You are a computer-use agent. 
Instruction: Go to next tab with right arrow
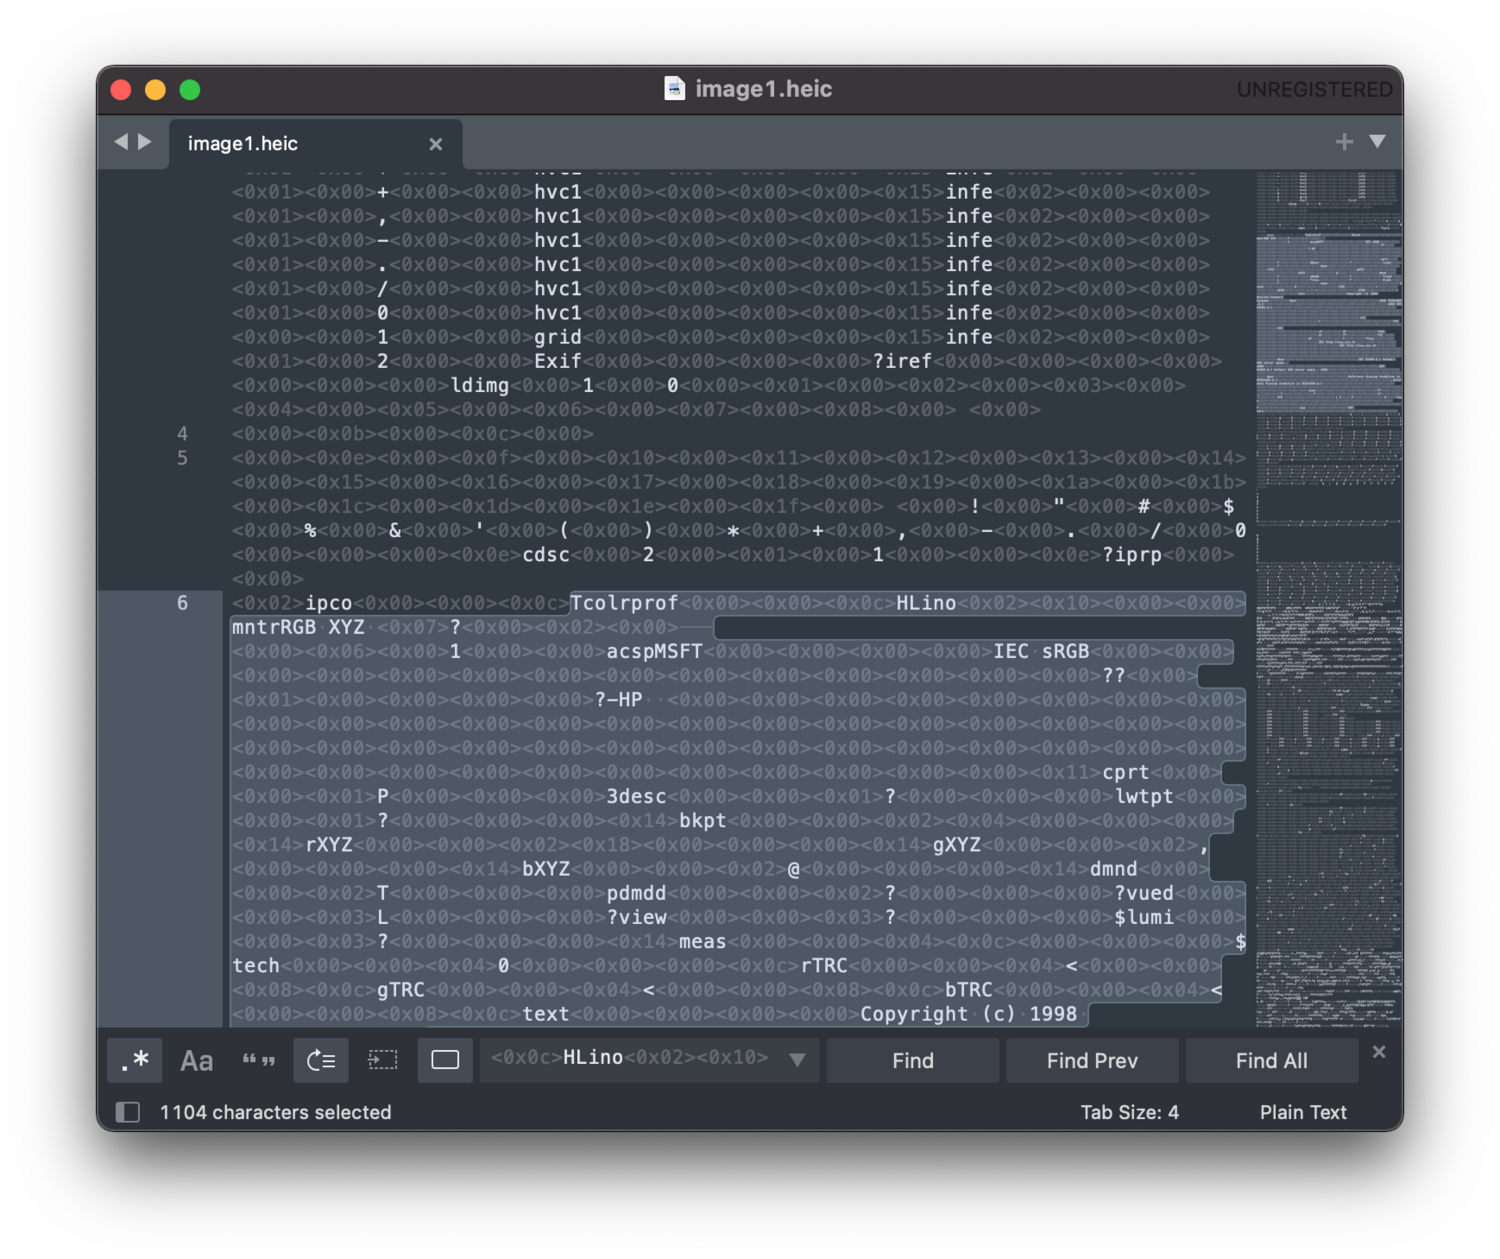coord(146,142)
